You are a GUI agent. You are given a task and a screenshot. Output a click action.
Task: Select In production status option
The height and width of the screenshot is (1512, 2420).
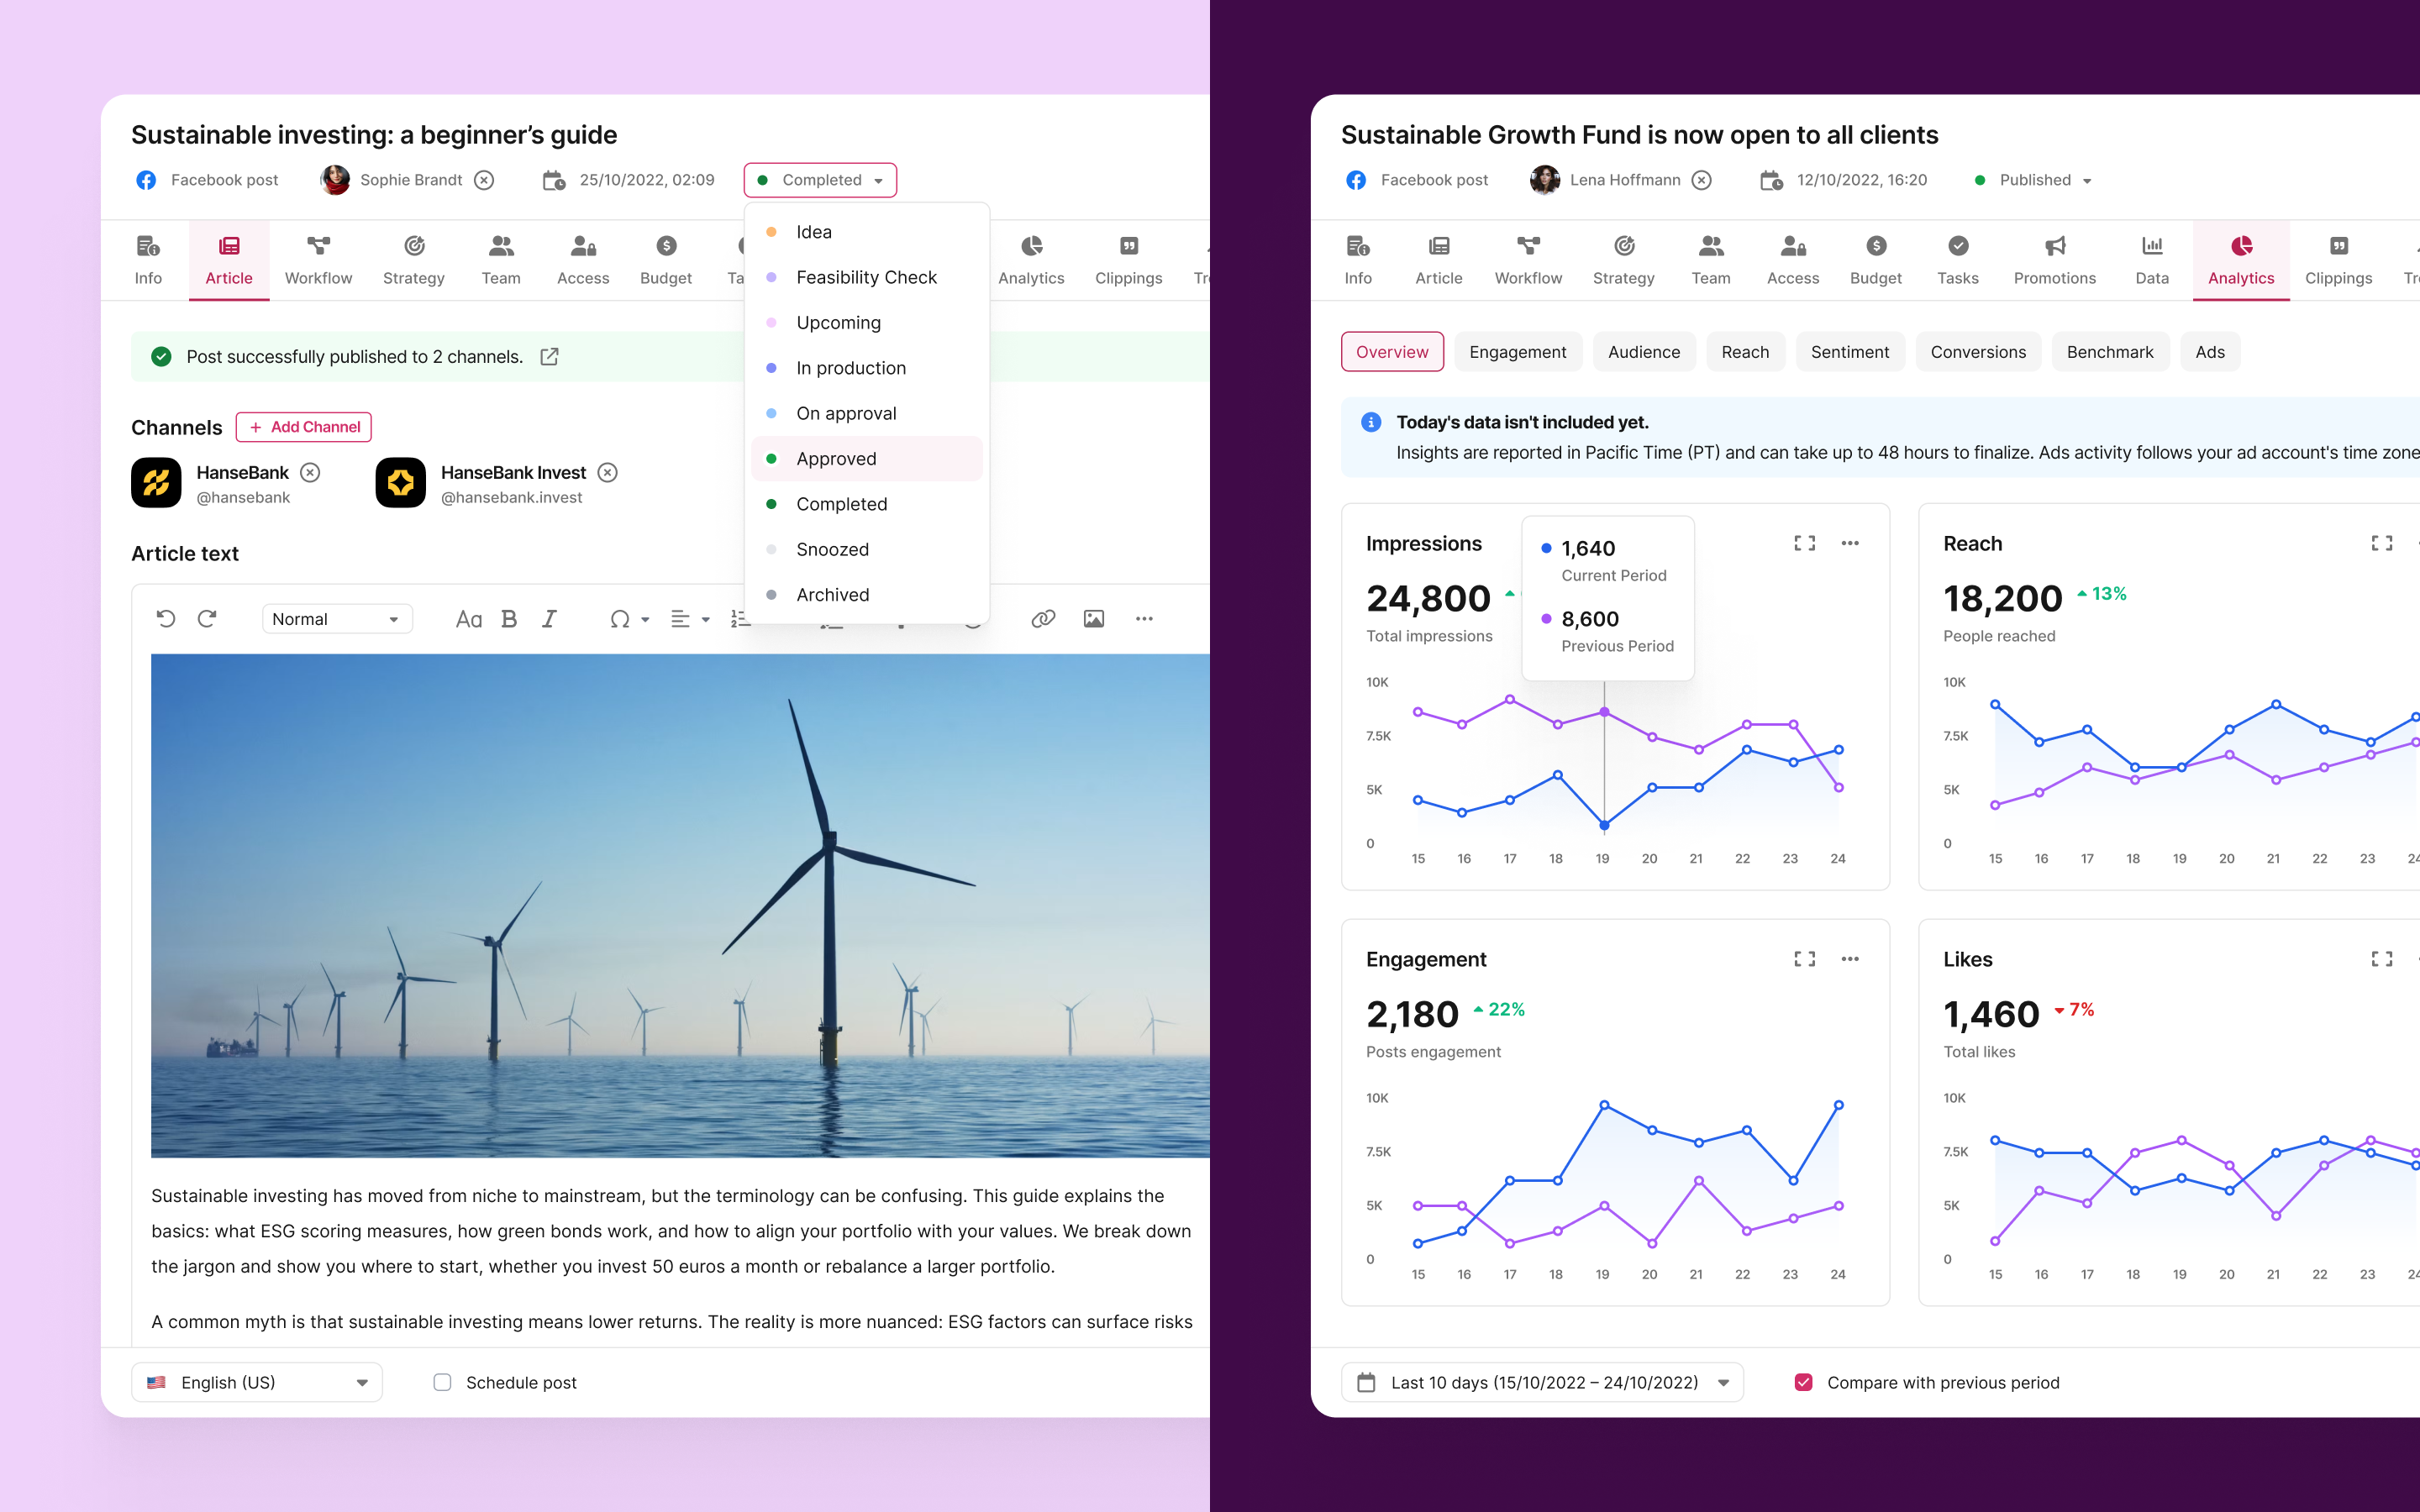pos(867,368)
